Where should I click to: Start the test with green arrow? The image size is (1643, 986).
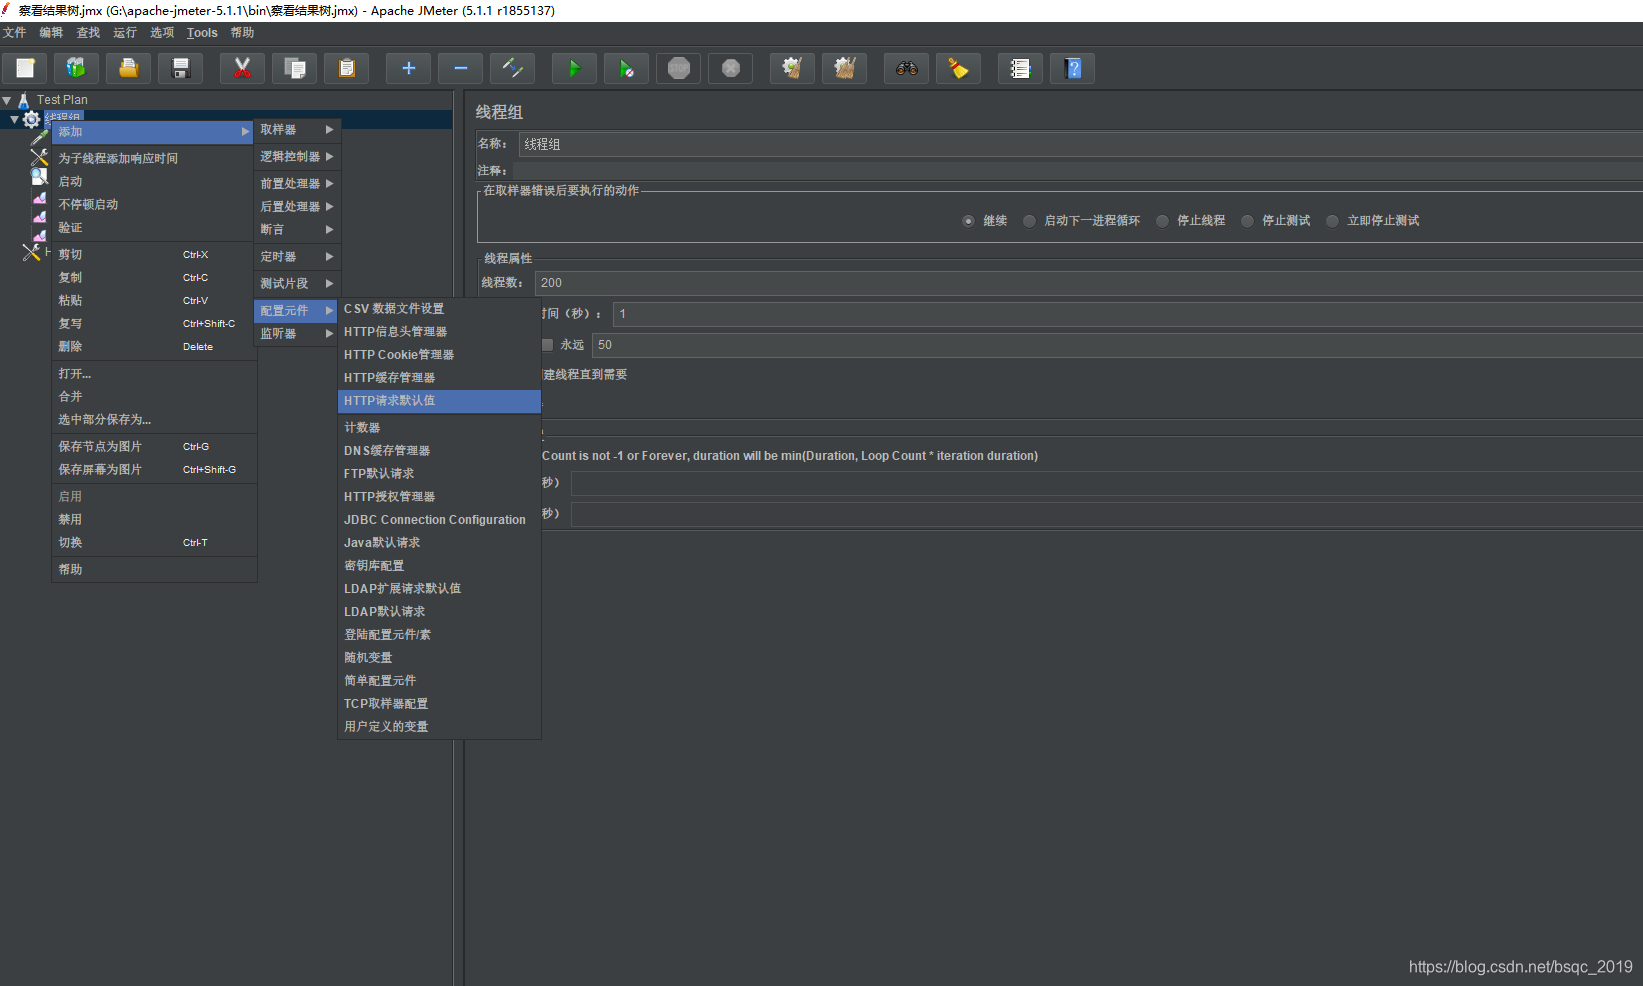[x=574, y=68]
